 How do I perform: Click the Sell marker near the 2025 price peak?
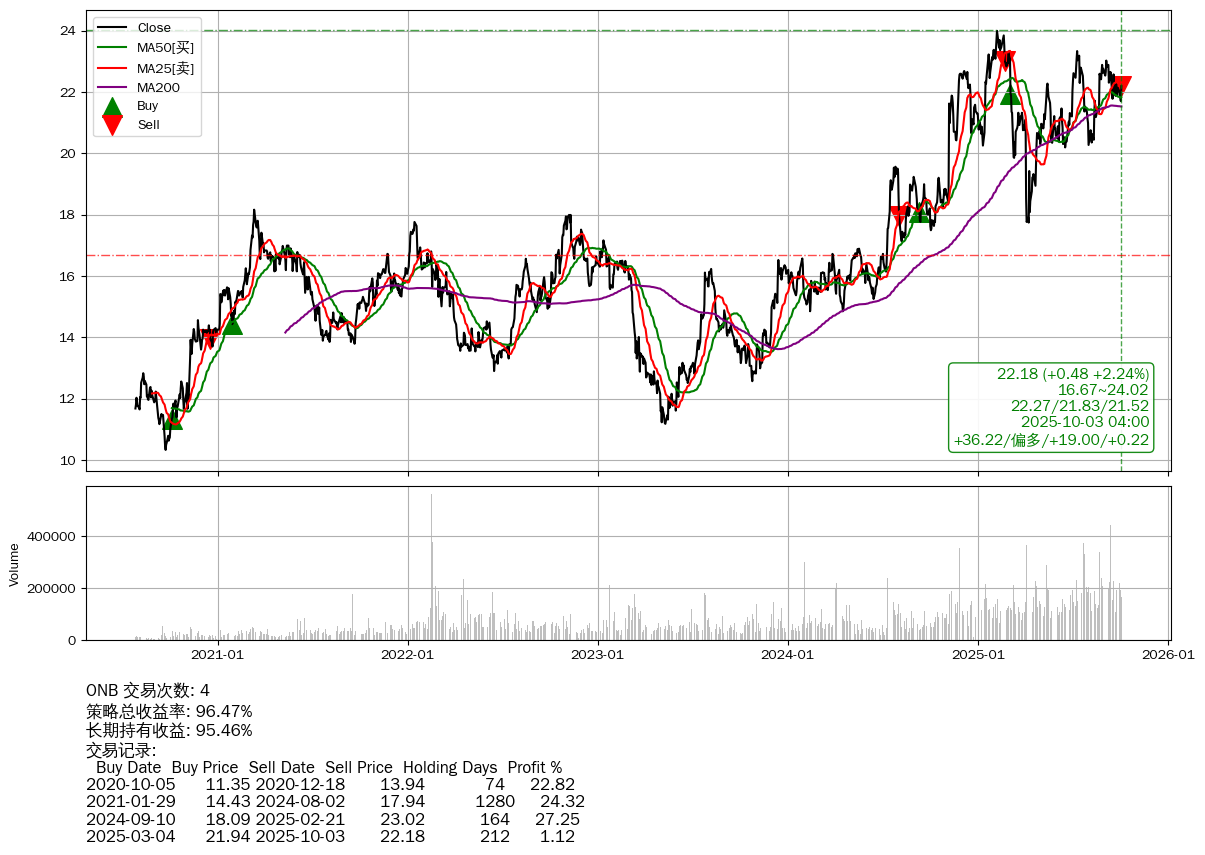[1005, 61]
